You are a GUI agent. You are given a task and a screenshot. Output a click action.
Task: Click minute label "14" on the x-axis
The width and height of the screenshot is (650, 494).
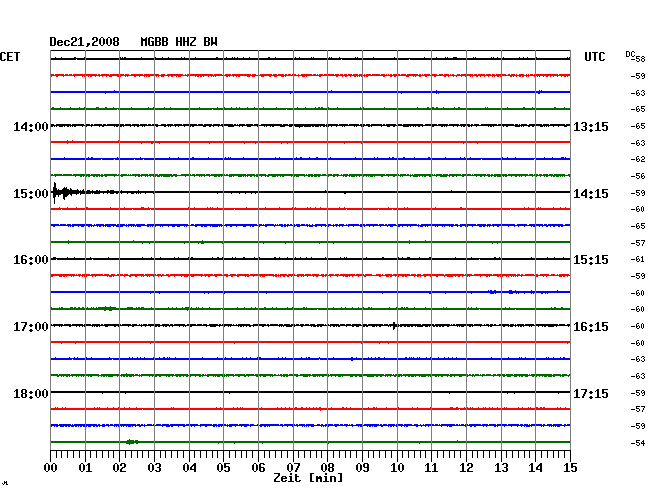tap(535, 468)
